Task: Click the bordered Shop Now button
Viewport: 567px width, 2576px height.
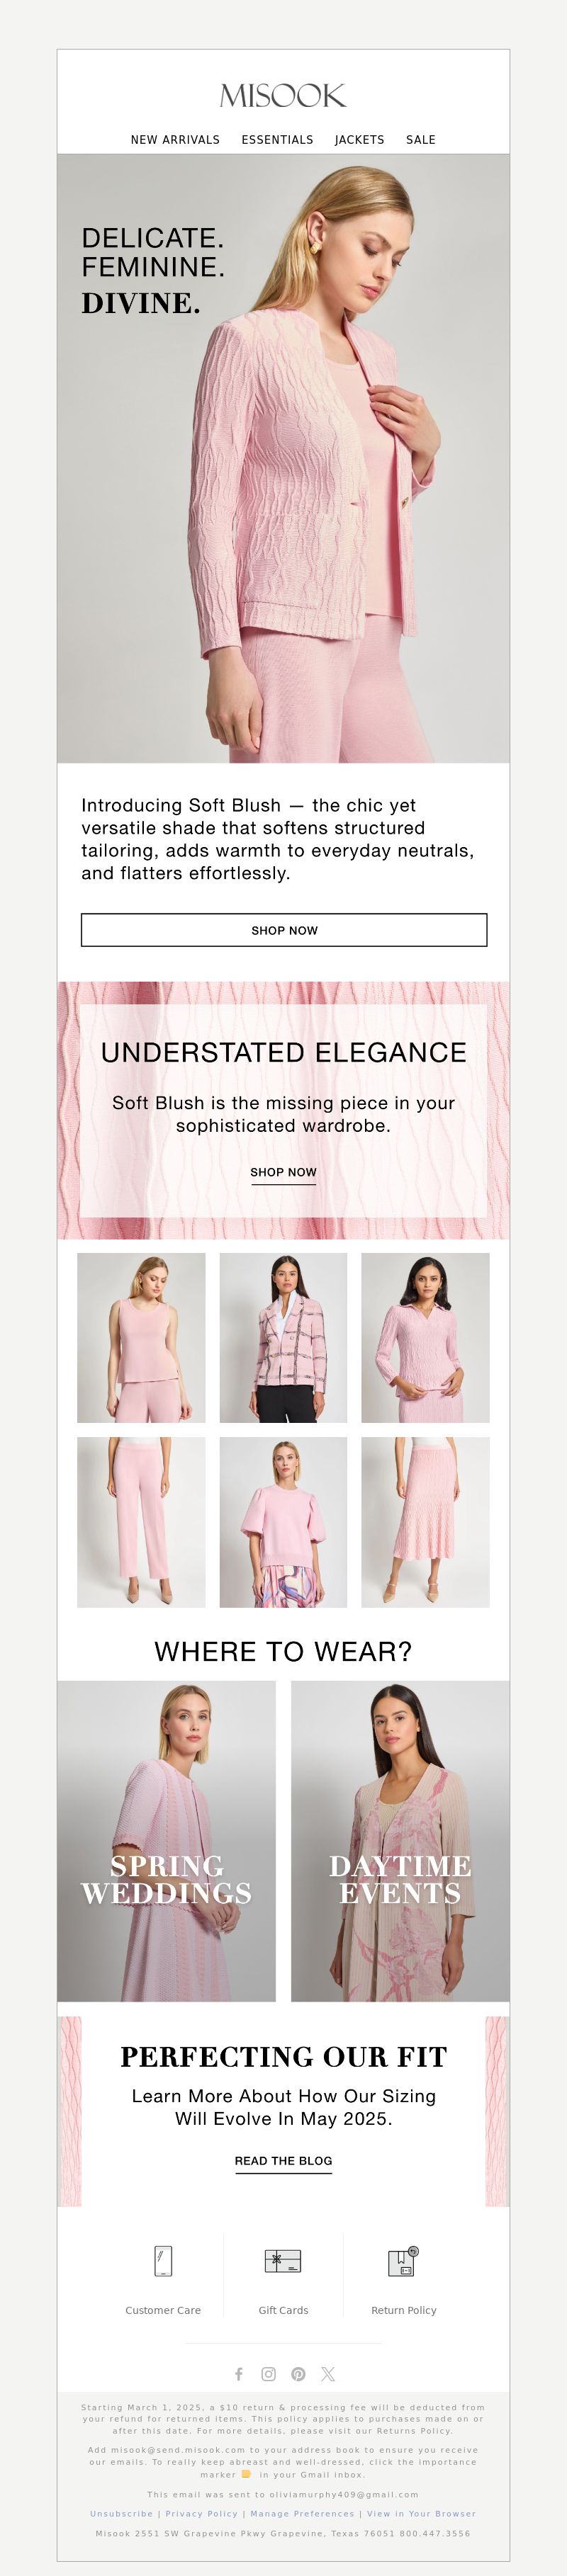Action: tap(284, 929)
